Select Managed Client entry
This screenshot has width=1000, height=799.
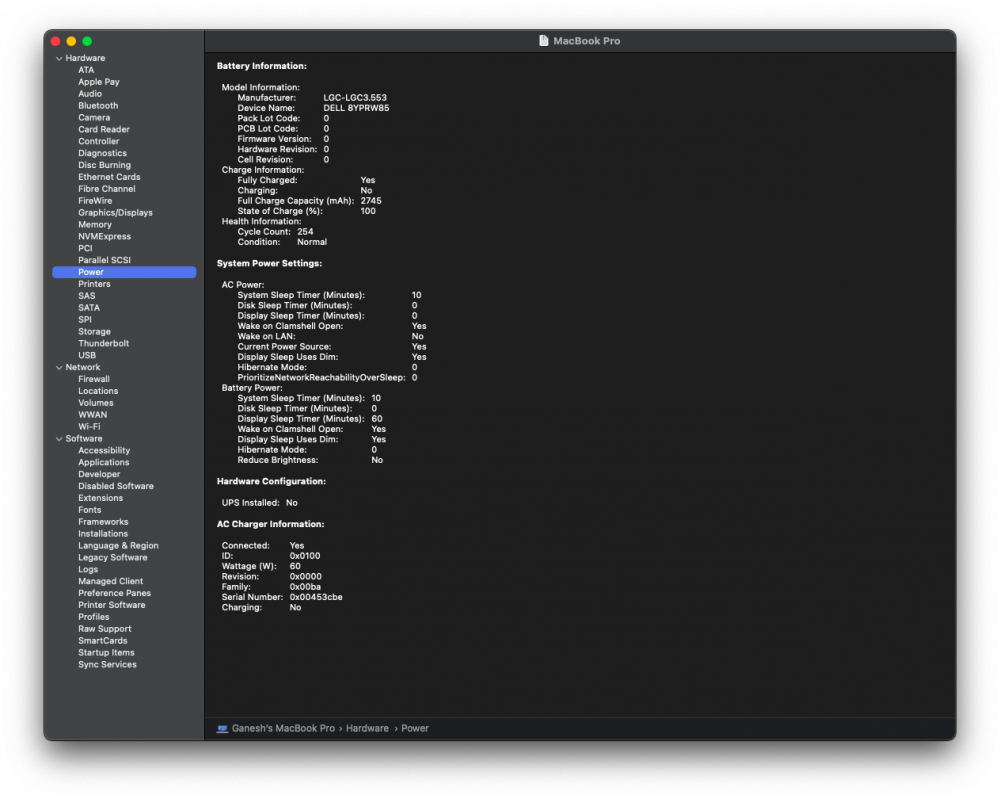click(x=110, y=582)
